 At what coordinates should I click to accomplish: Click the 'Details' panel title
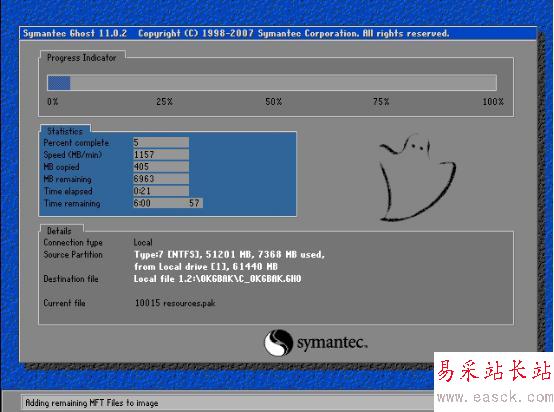pyautogui.click(x=59, y=231)
